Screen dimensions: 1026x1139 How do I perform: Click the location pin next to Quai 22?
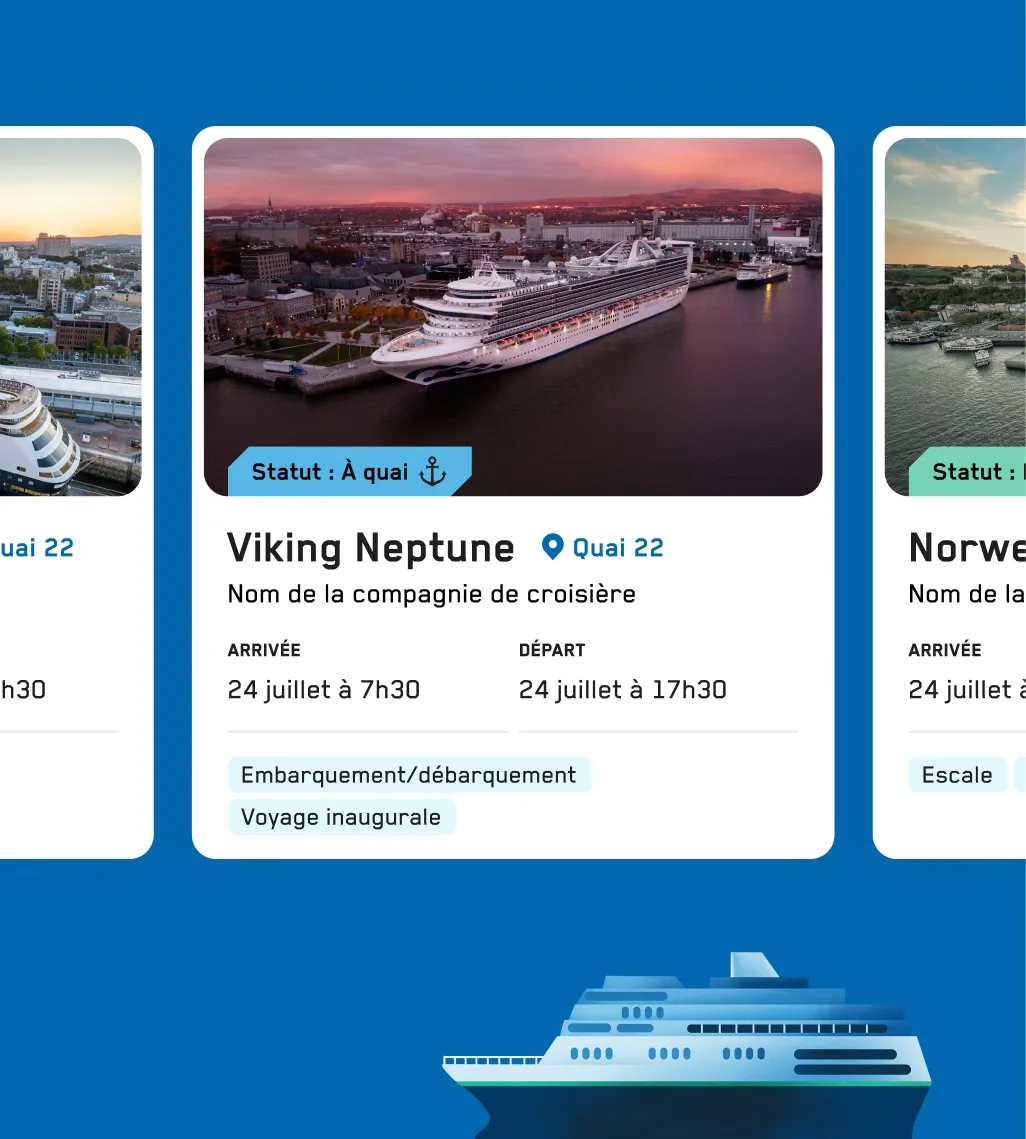tap(553, 547)
